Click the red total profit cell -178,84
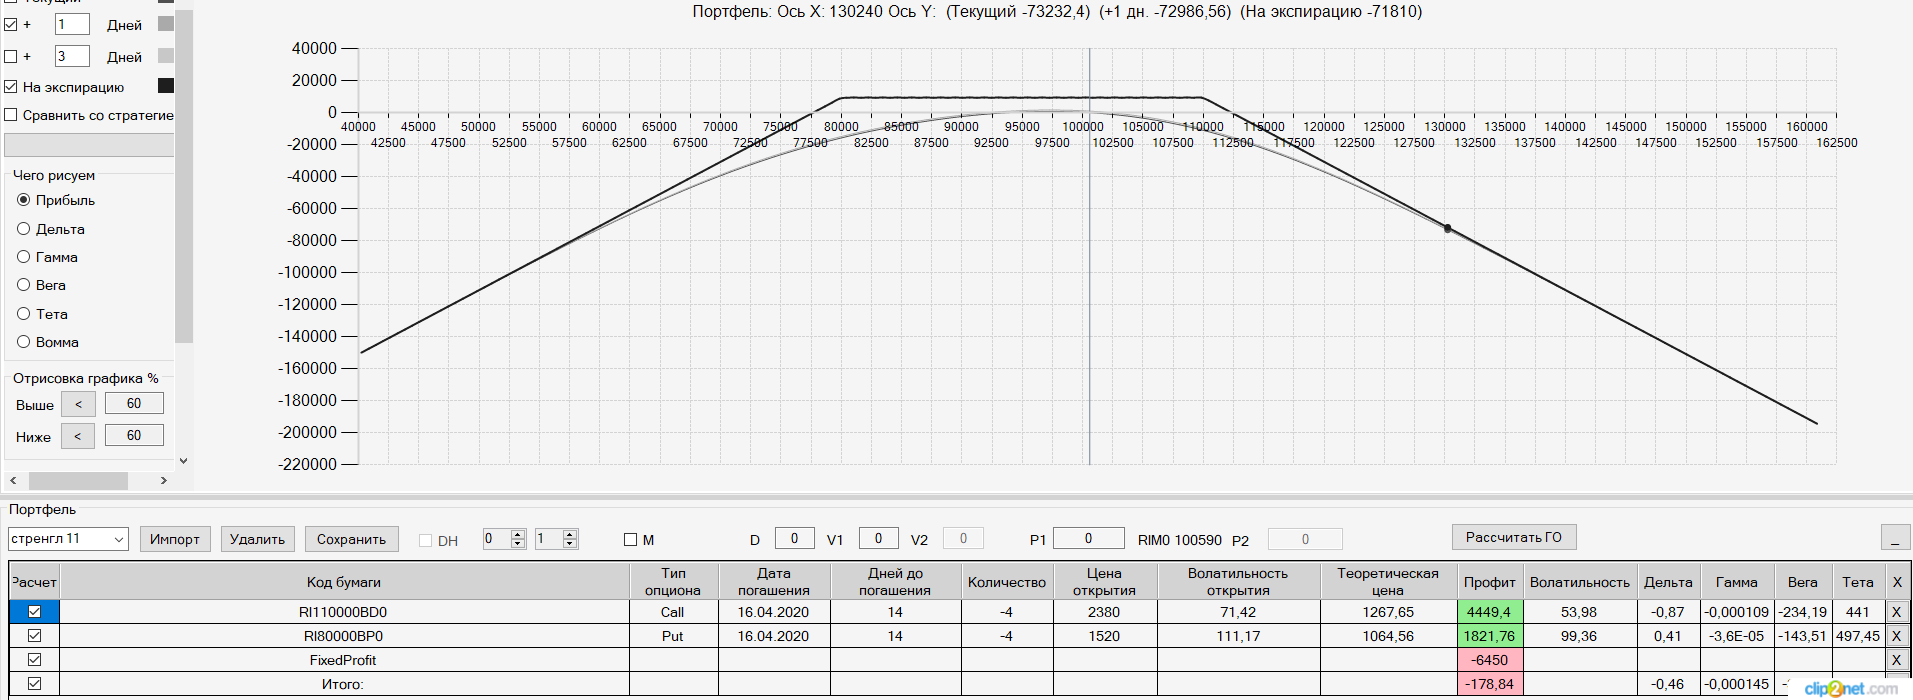 click(x=1489, y=684)
